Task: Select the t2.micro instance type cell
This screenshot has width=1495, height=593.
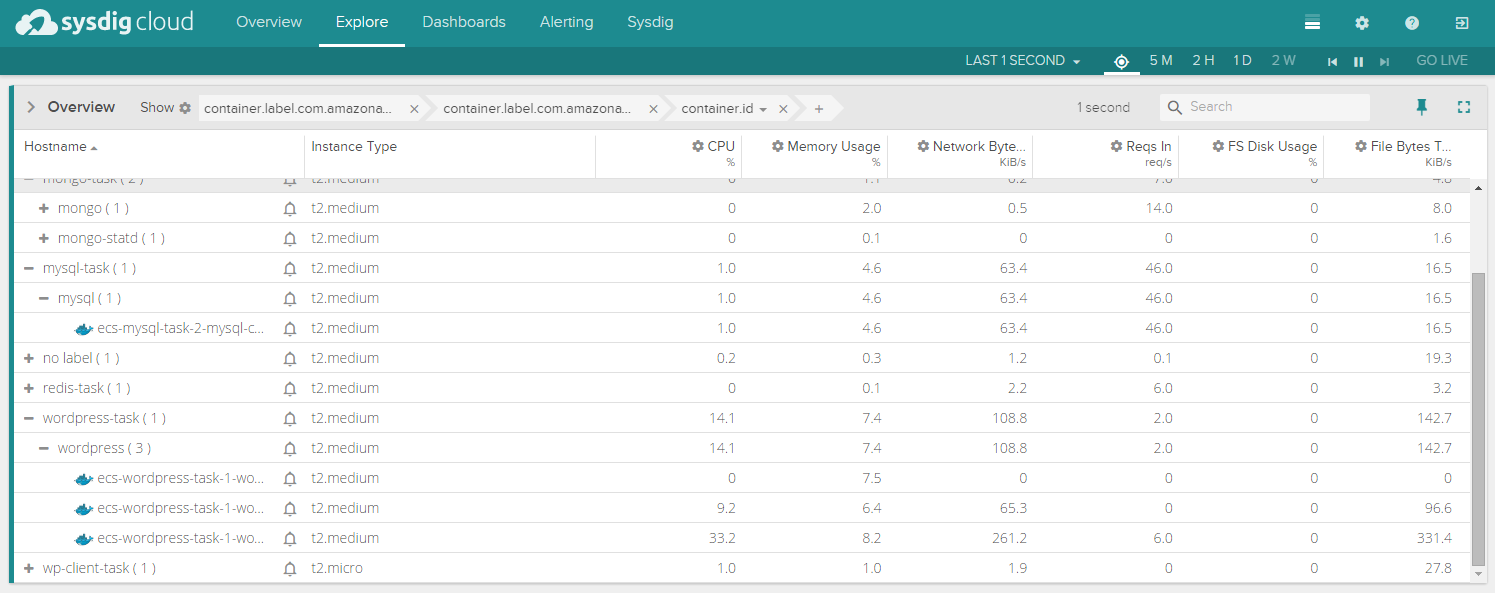Action: click(337, 568)
